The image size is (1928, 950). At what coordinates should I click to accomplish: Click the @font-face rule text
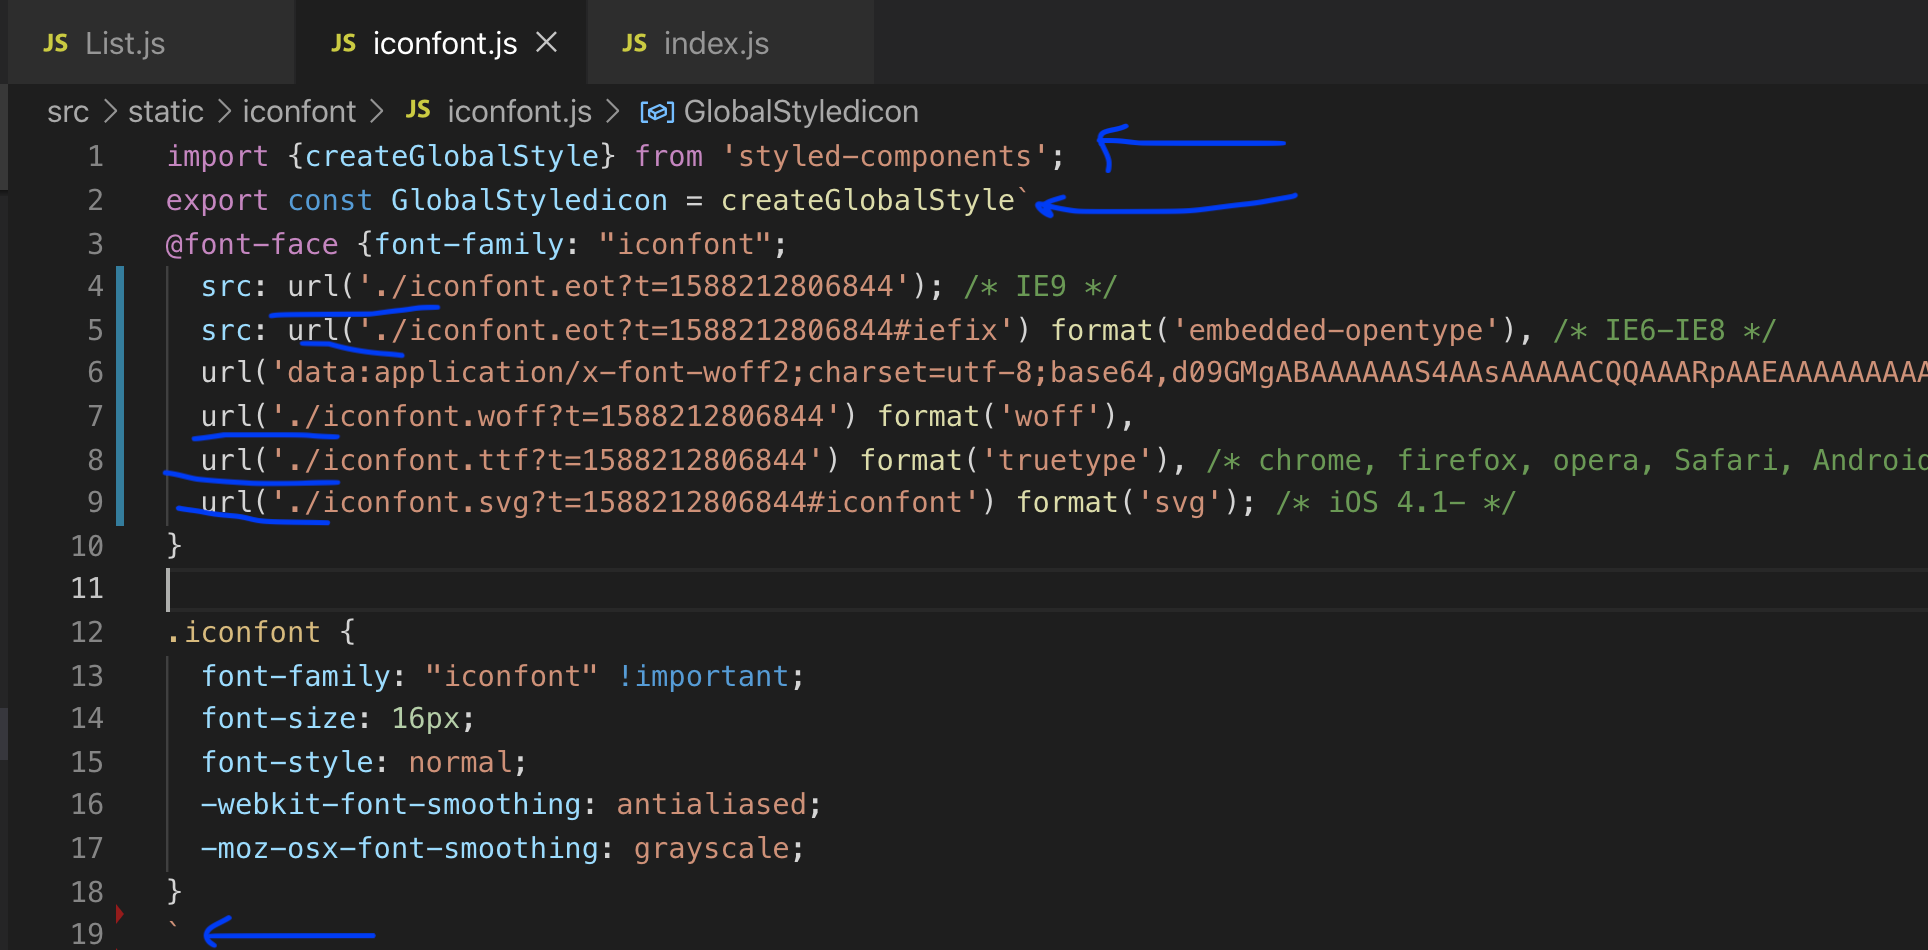[x=252, y=244]
